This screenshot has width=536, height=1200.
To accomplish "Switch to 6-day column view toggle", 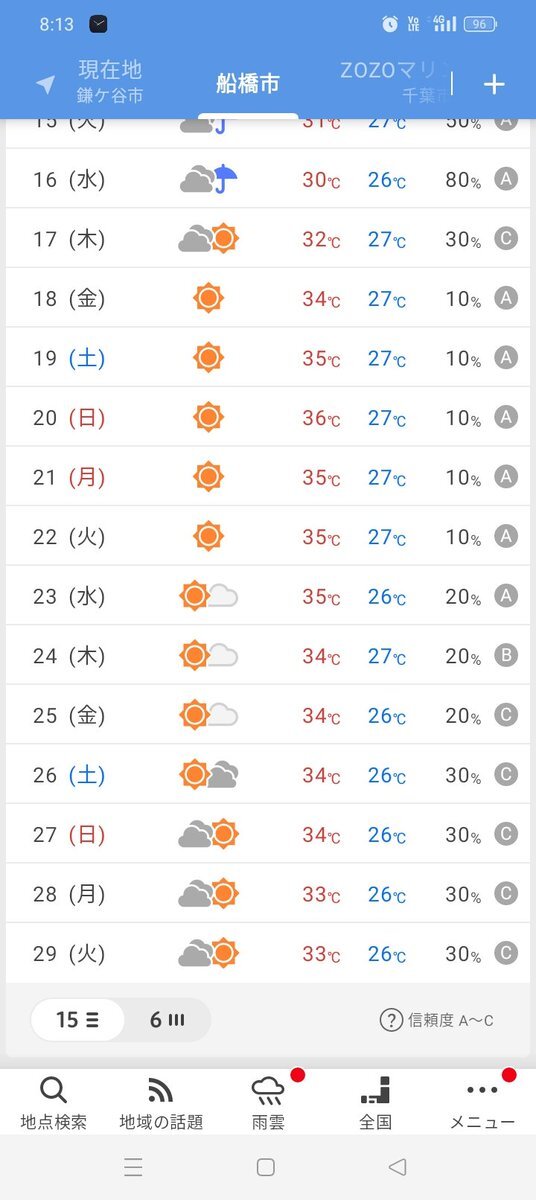I will (167, 1020).
